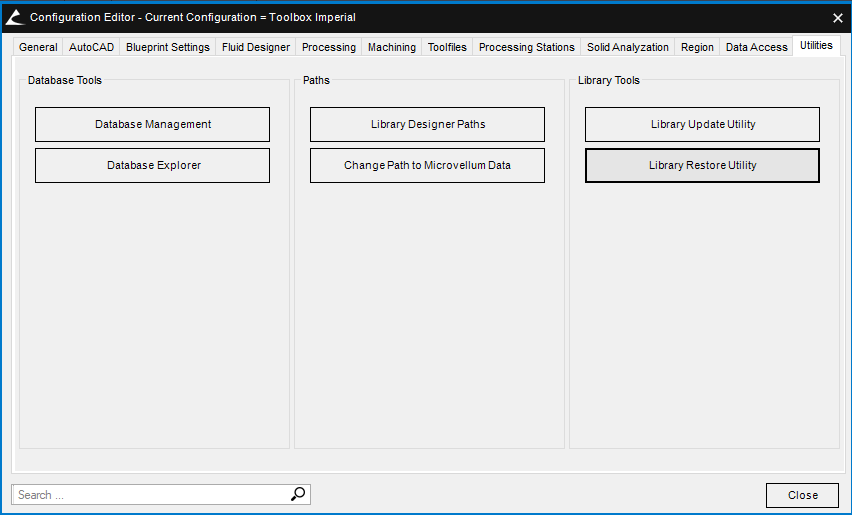Switch to the General tab
This screenshot has height=515, width=852.
(x=38, y=47)
